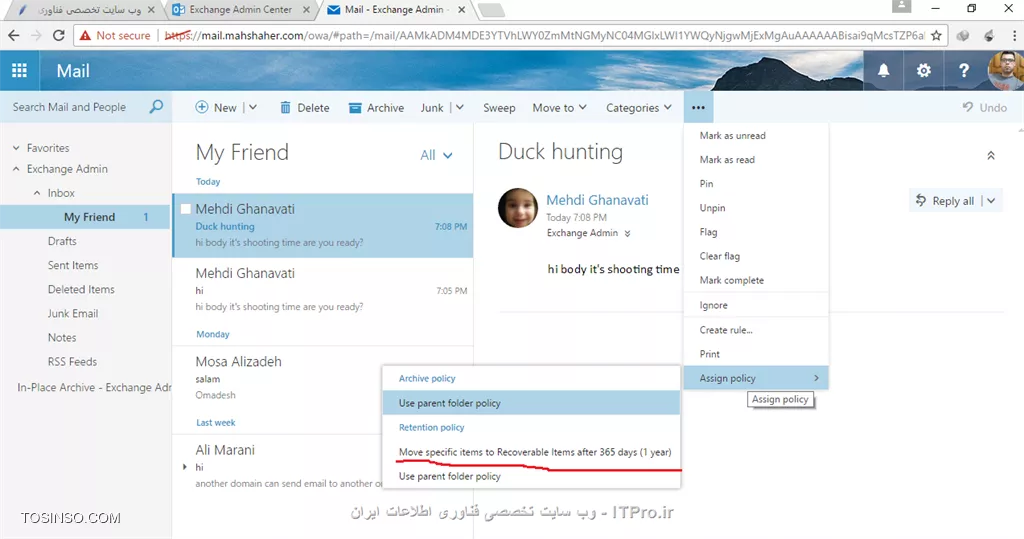Click the Delete trash icon
Screen dimensions: 1024x539
(x=285, y=108)
